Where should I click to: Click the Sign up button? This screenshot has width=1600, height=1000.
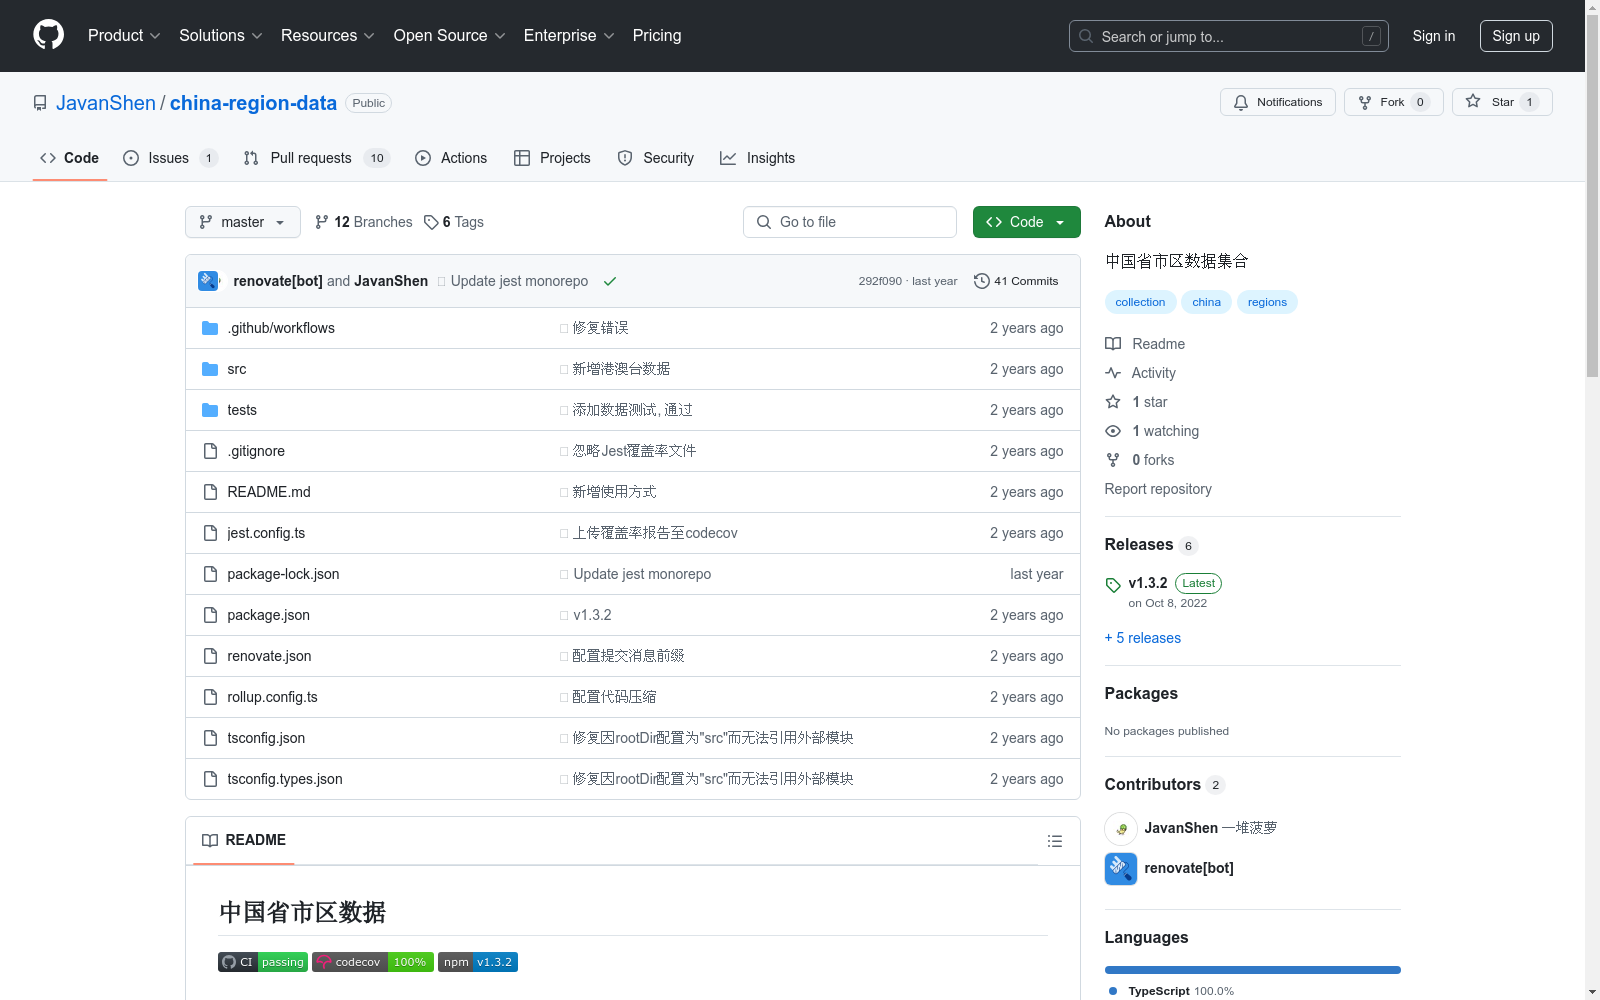1516,36
